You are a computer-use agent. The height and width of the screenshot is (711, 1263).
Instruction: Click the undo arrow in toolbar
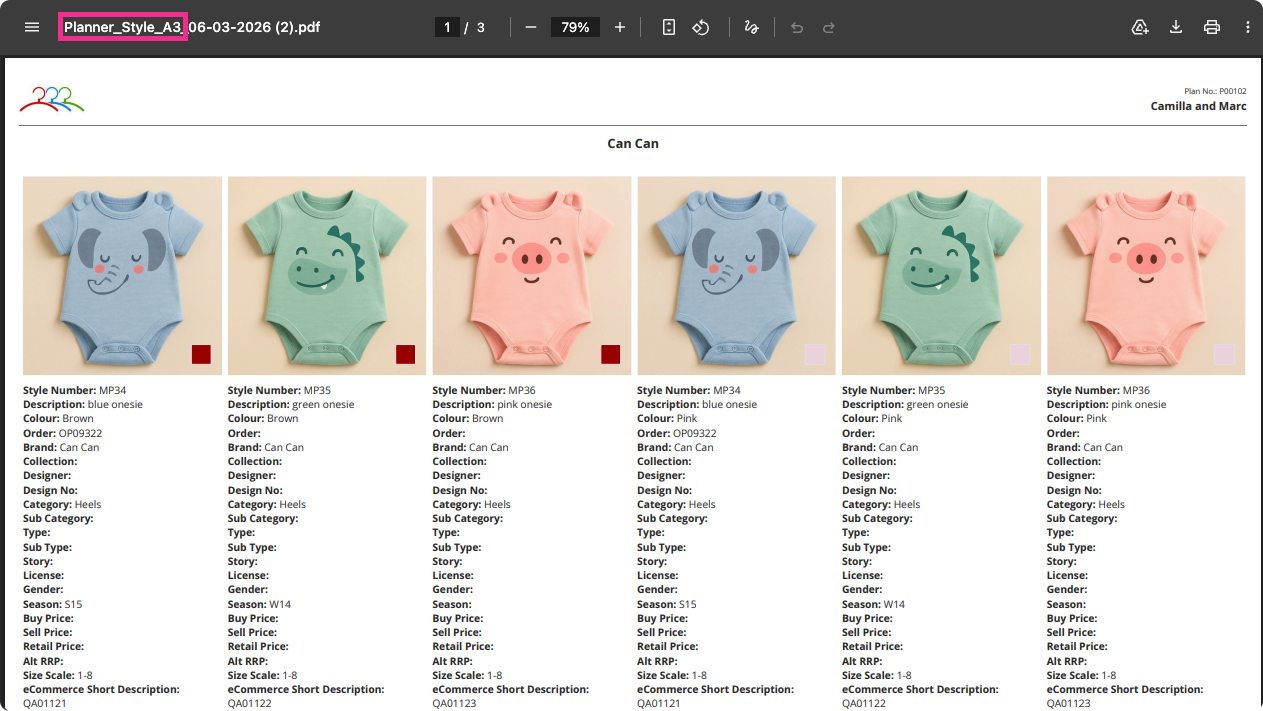797,27
